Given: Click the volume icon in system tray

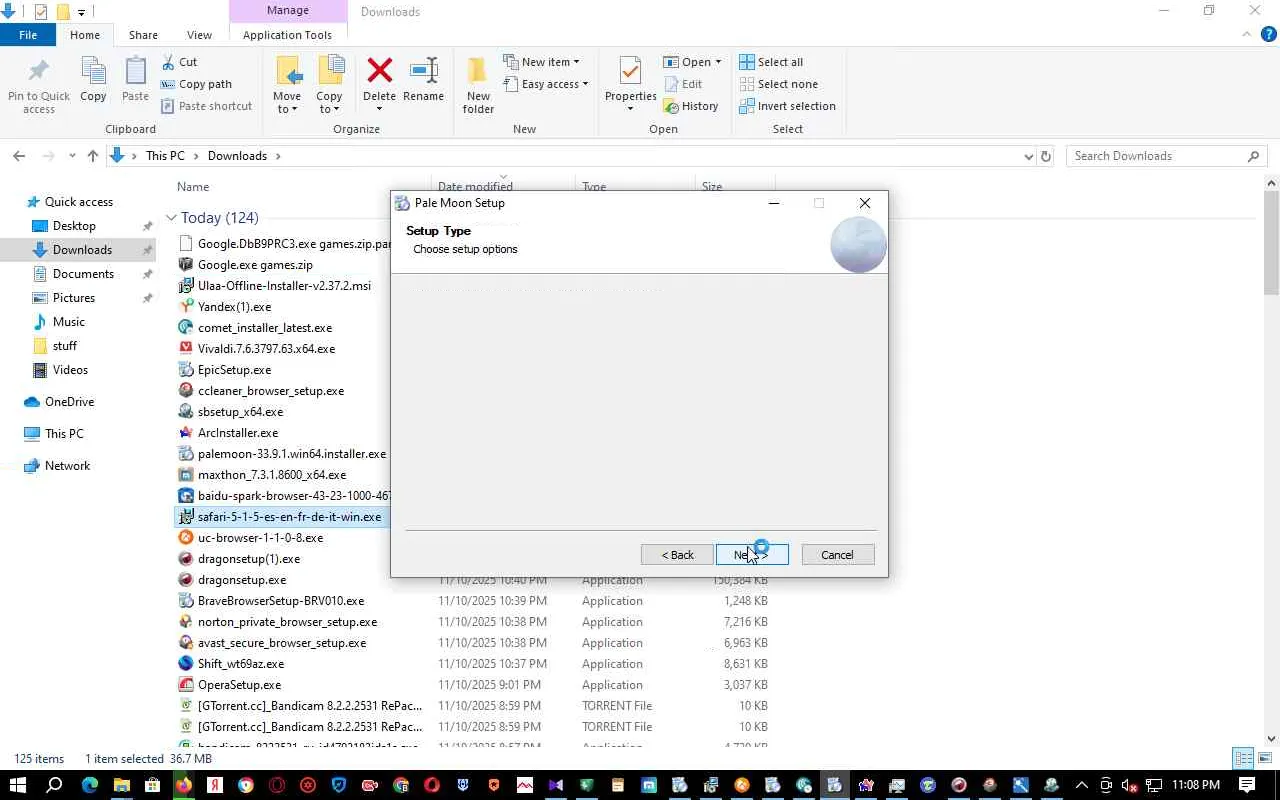Looking at the screenshot, I should (1129, 785).
